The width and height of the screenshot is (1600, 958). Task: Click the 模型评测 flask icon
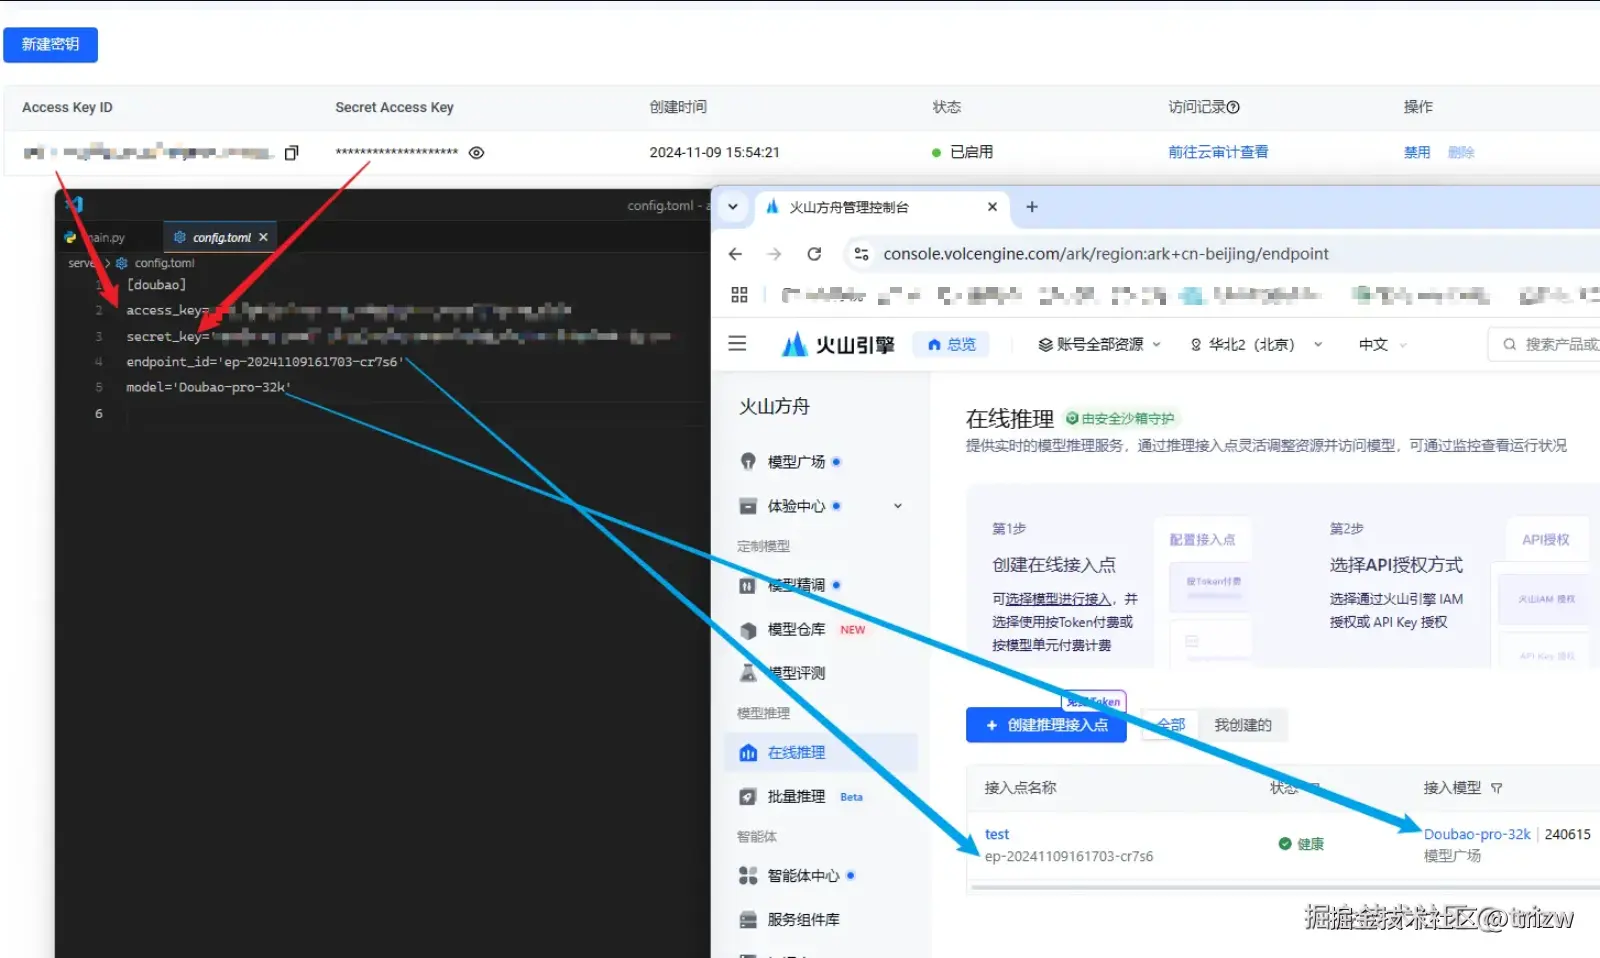(x=748, y=673)
